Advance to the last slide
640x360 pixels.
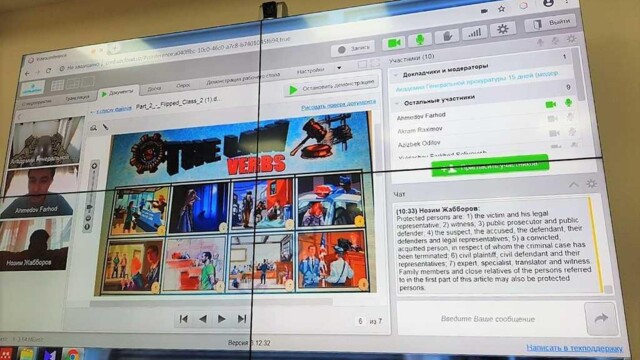point(242,318)
